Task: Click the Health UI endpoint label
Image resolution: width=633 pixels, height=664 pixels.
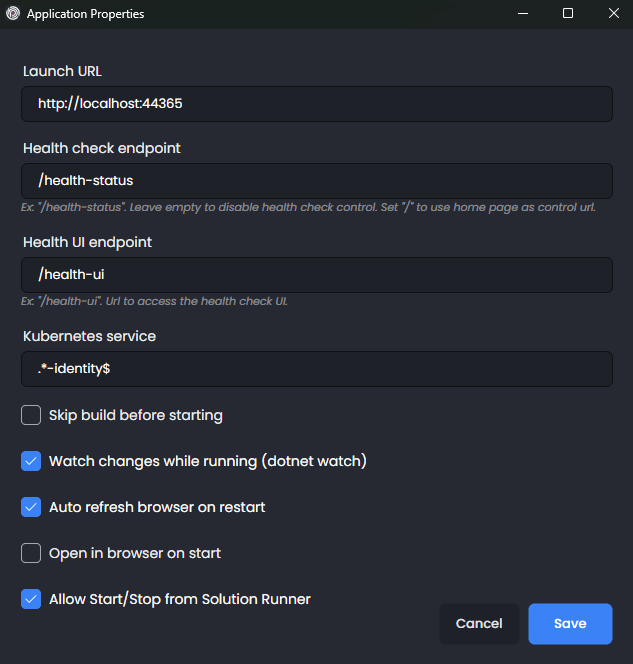Action: tap(88, 242)
